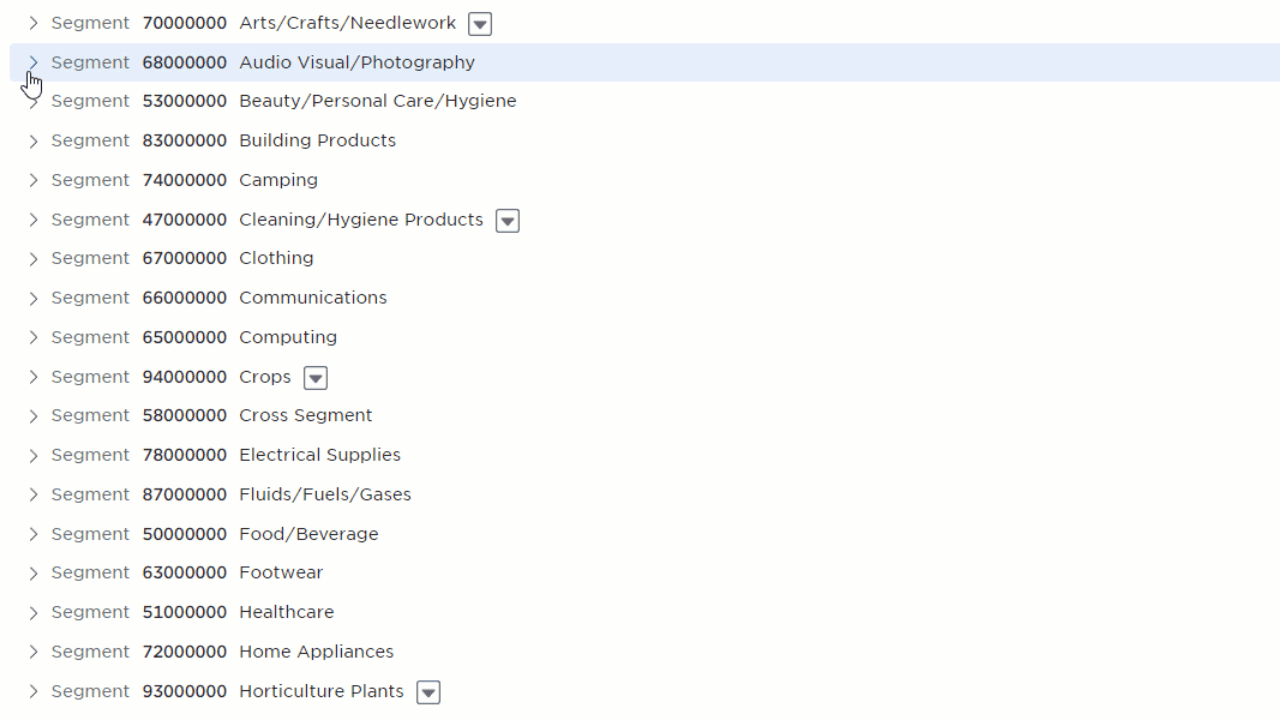Select the Food/Beverage label
This screenshot has width=1280, height=720.
coord(309,534)
